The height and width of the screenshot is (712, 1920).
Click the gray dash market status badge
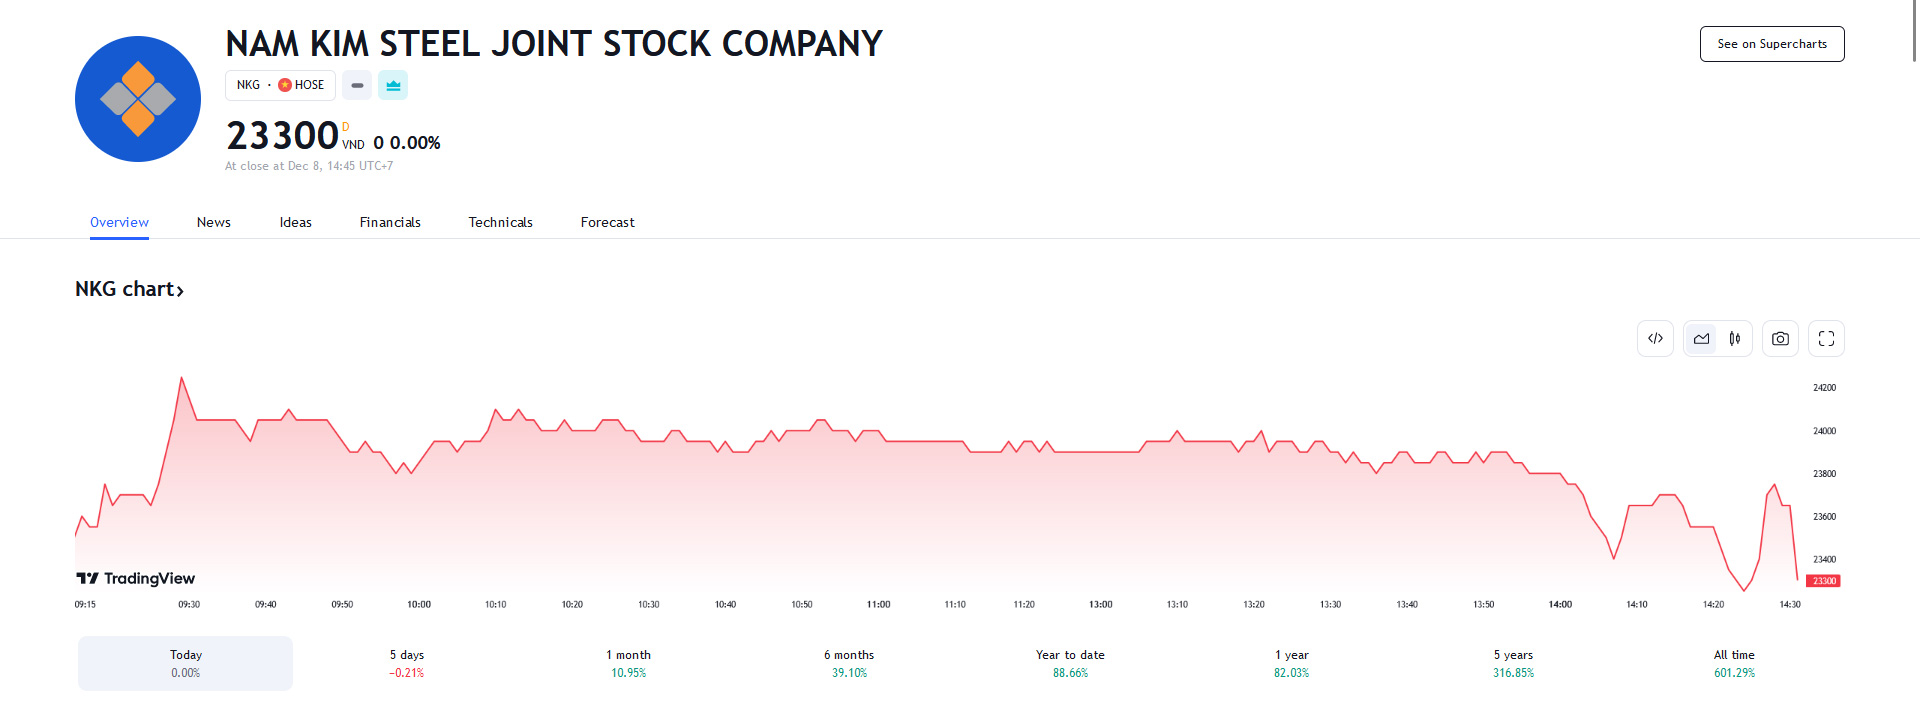point(357,86)
